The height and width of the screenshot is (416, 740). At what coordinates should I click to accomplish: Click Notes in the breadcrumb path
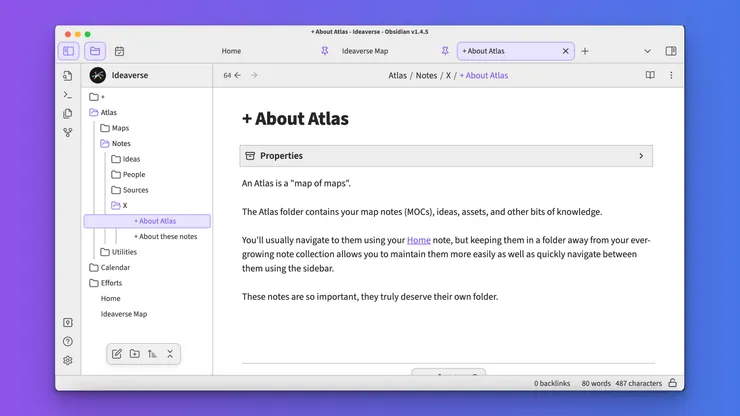pyautogui.click(x=426, y=75)
